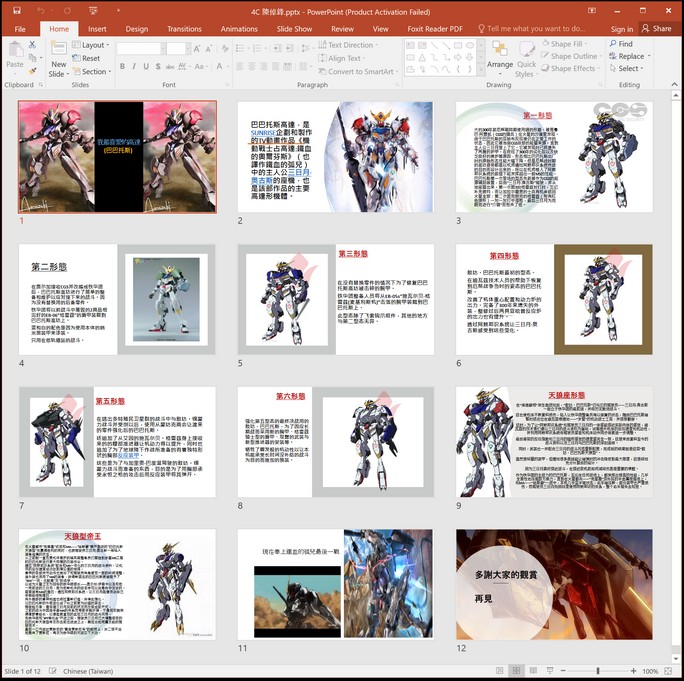Open Text Direction dropdown

point(348,45)
